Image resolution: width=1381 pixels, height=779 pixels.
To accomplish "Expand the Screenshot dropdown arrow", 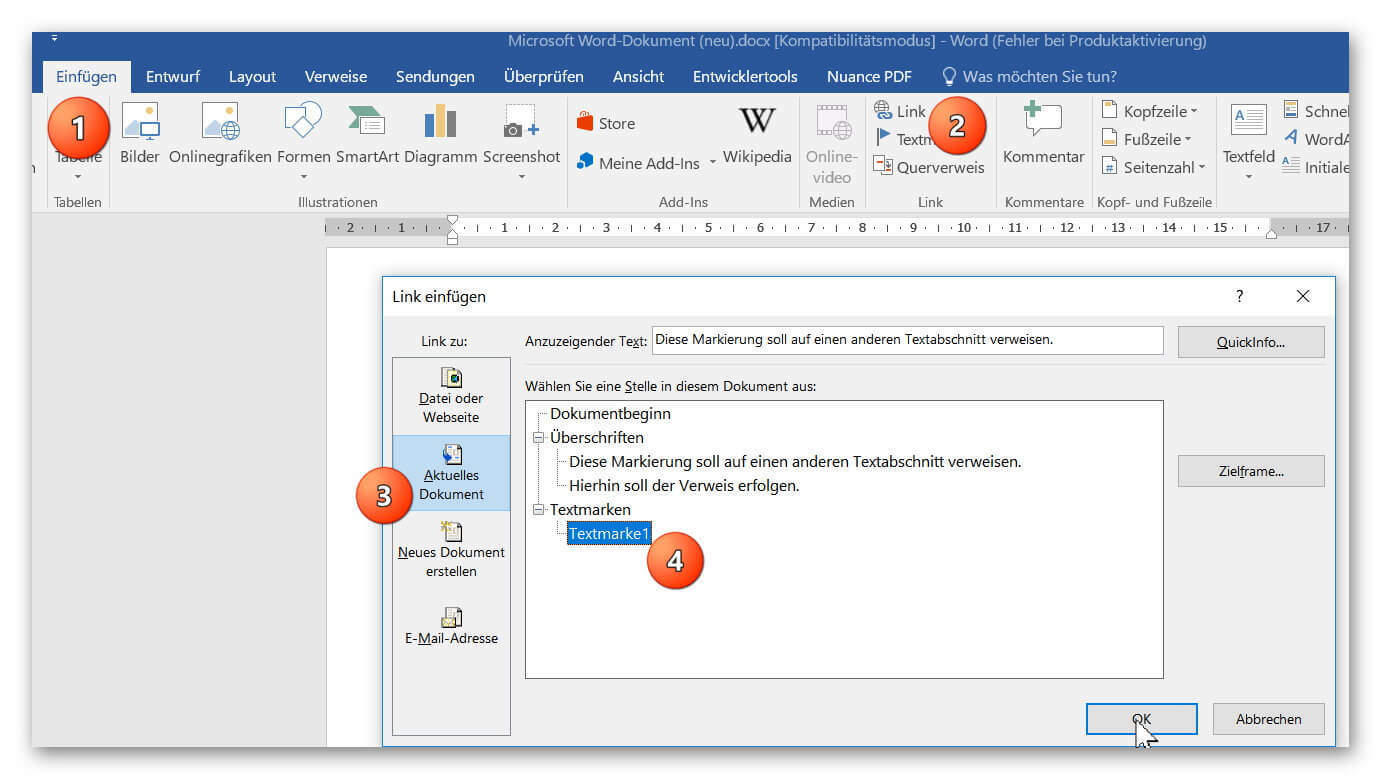I will 521,177.
